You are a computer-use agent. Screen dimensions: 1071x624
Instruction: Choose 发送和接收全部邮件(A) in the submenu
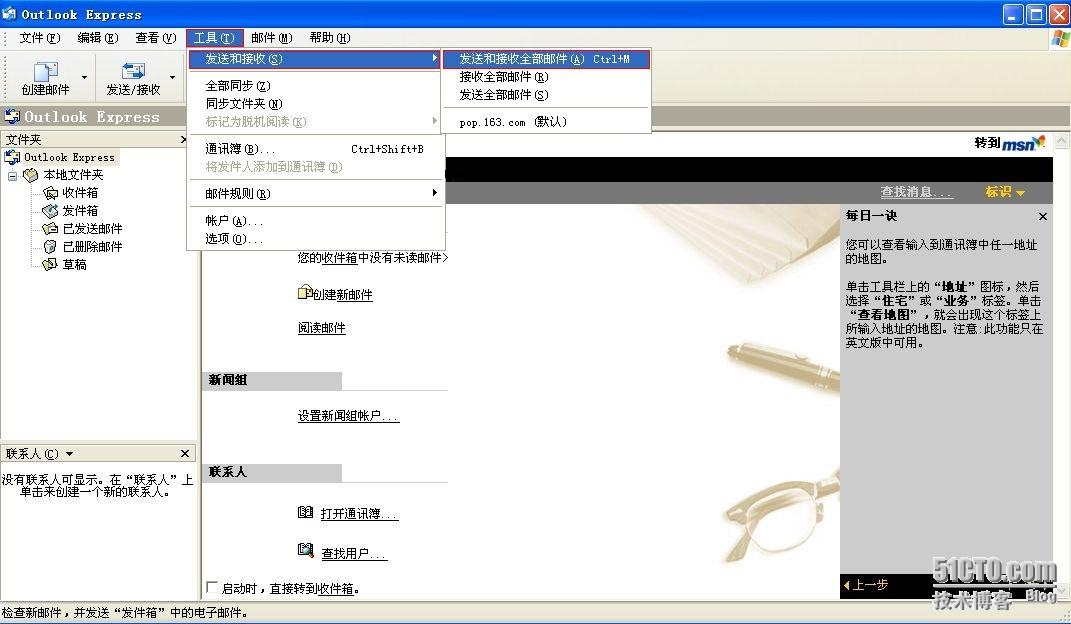[x=546, y=59]
